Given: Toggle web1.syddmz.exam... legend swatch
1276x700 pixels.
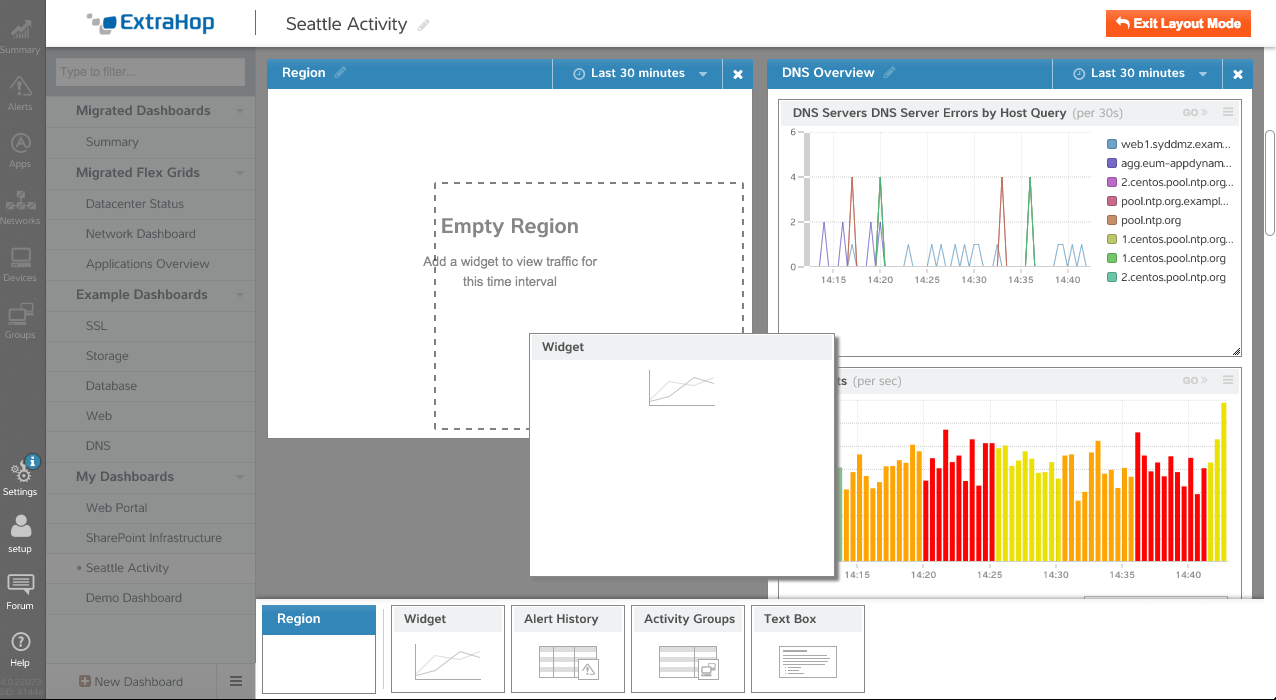Looking at the screenshot, I should [1112, 145].
